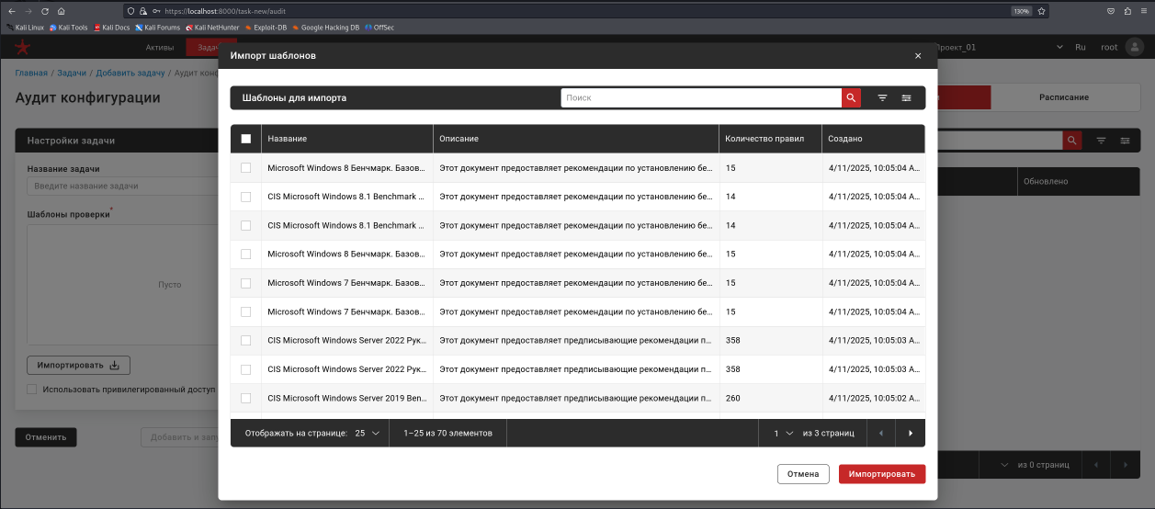
Task: Focus the Поиск search field
Action: click(x=700, y=98)
